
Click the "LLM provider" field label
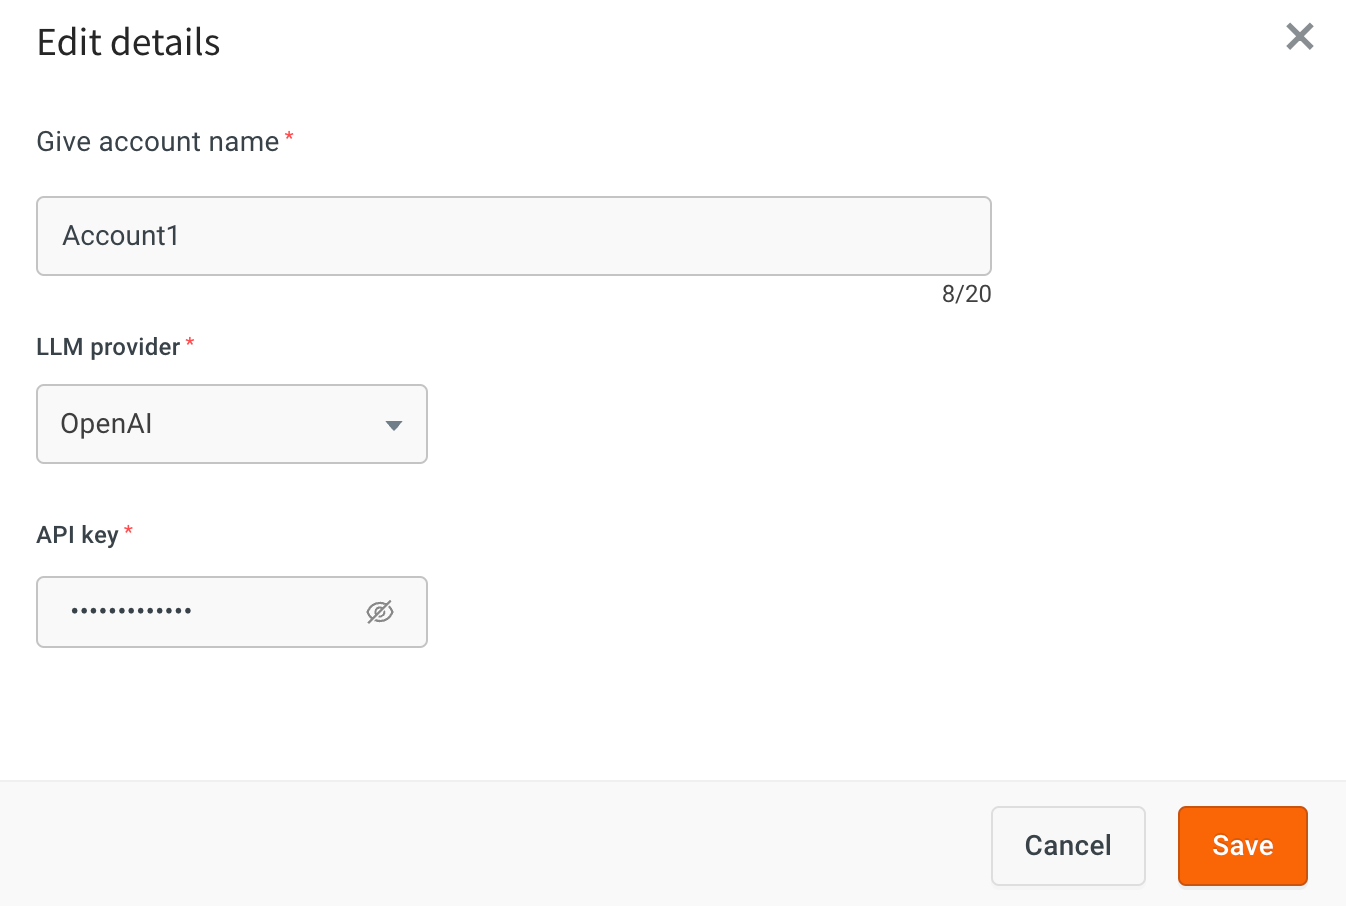[108, 347]
